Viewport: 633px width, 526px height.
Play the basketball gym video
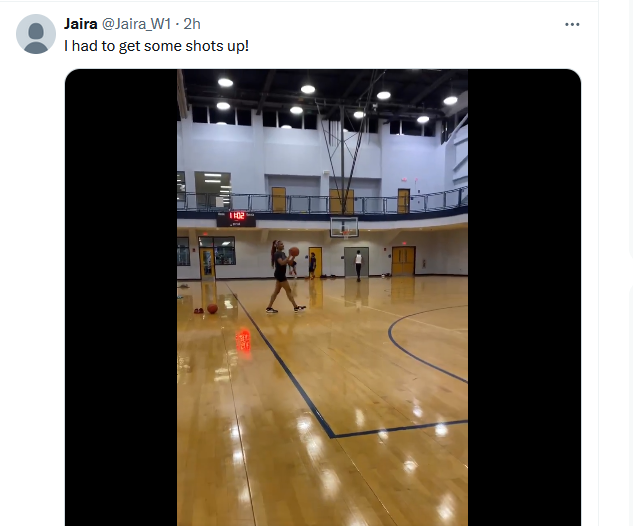(323, 298)
